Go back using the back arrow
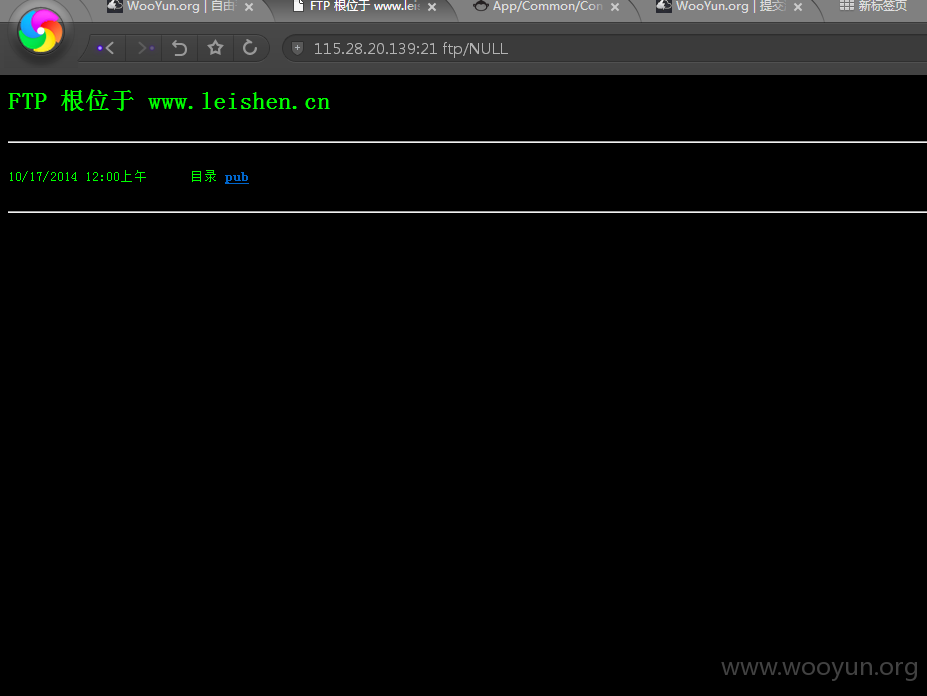Screen dimensions: 927x696 106,48
